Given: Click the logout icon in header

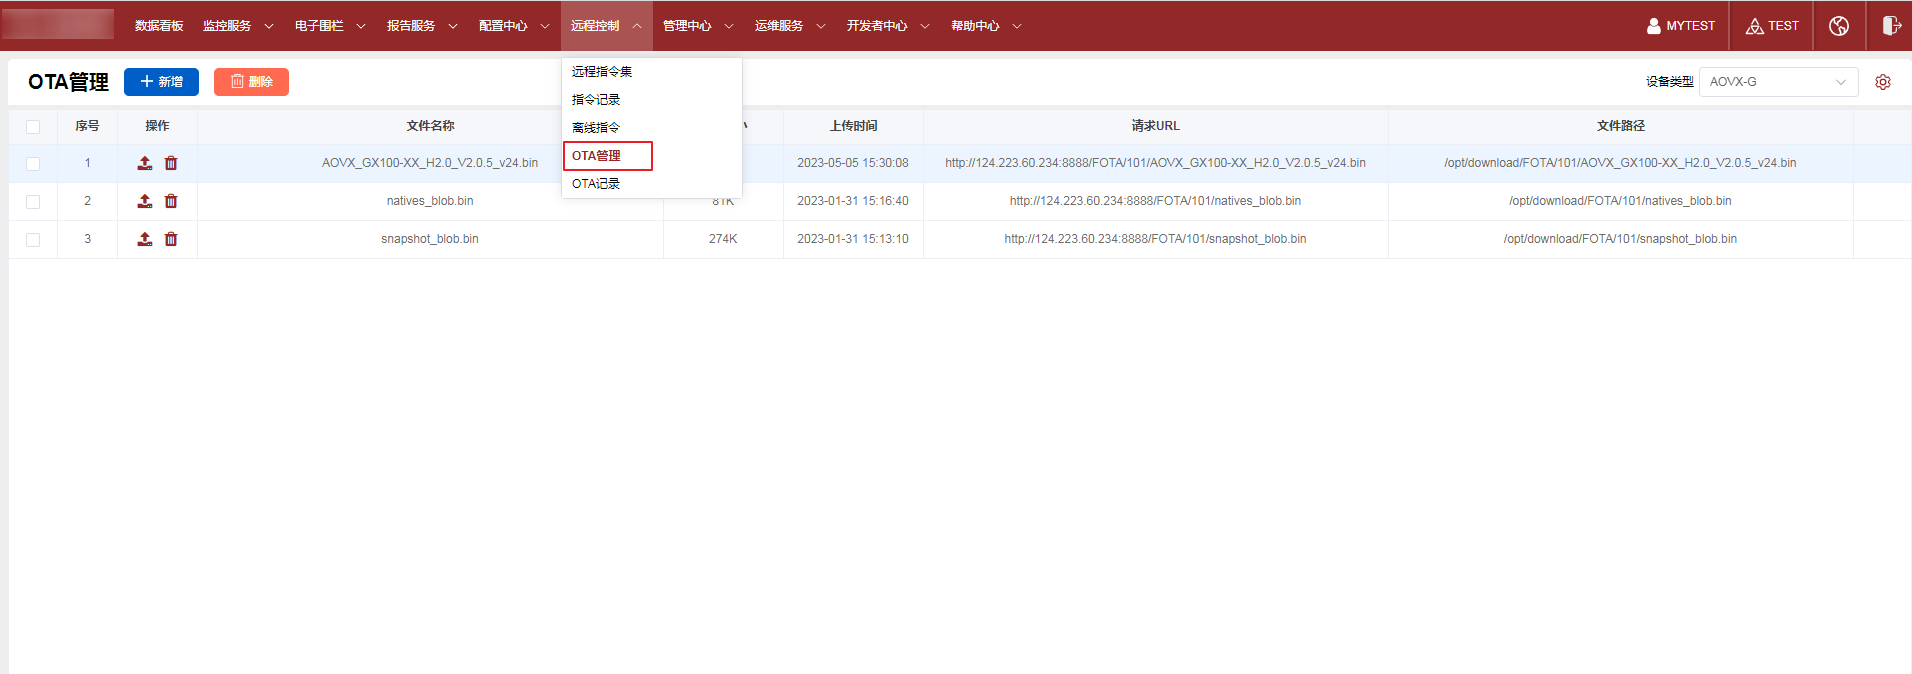Looking at the screenshot, I should [1891, 26].
